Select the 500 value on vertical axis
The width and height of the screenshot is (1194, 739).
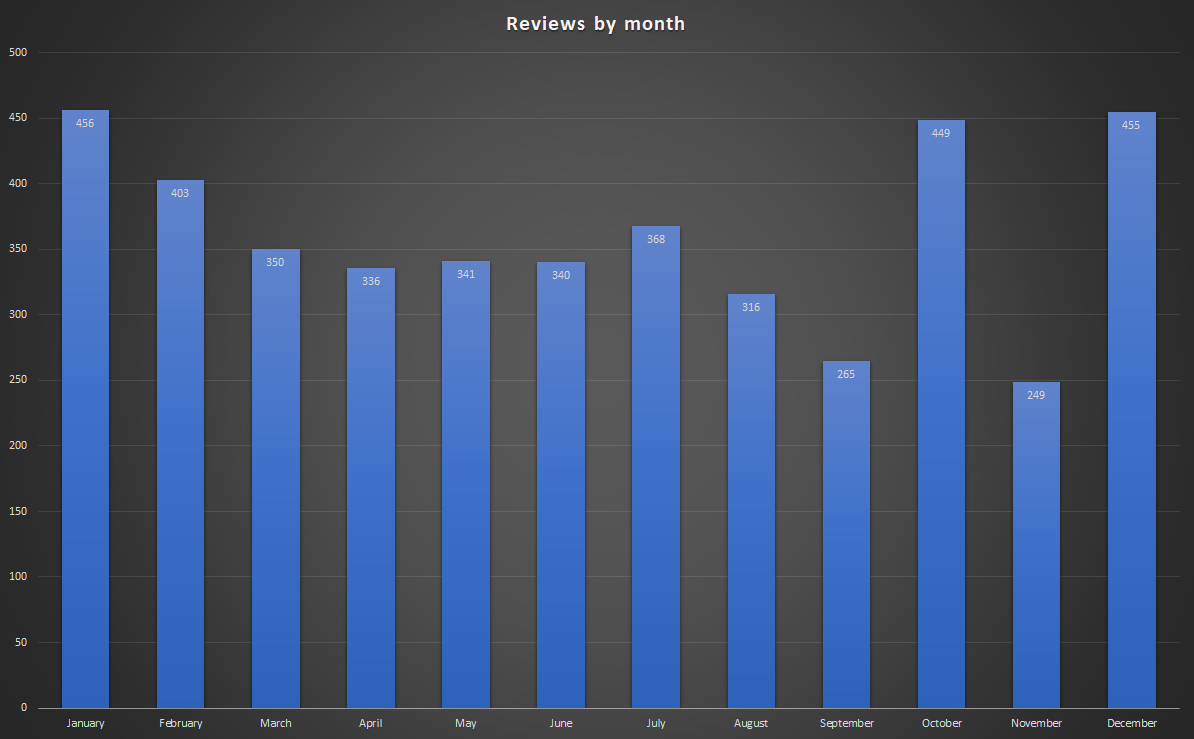click(x=17, y=52)
